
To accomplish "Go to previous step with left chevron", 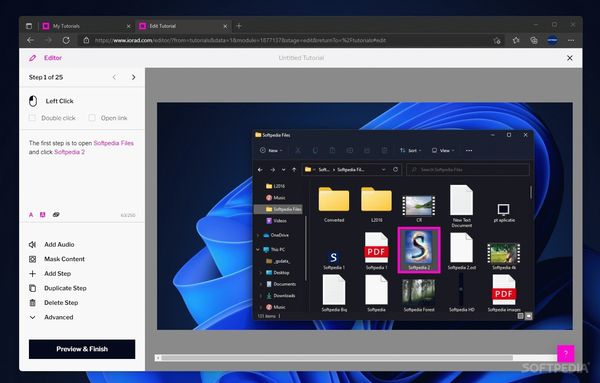I will point(114,77).
